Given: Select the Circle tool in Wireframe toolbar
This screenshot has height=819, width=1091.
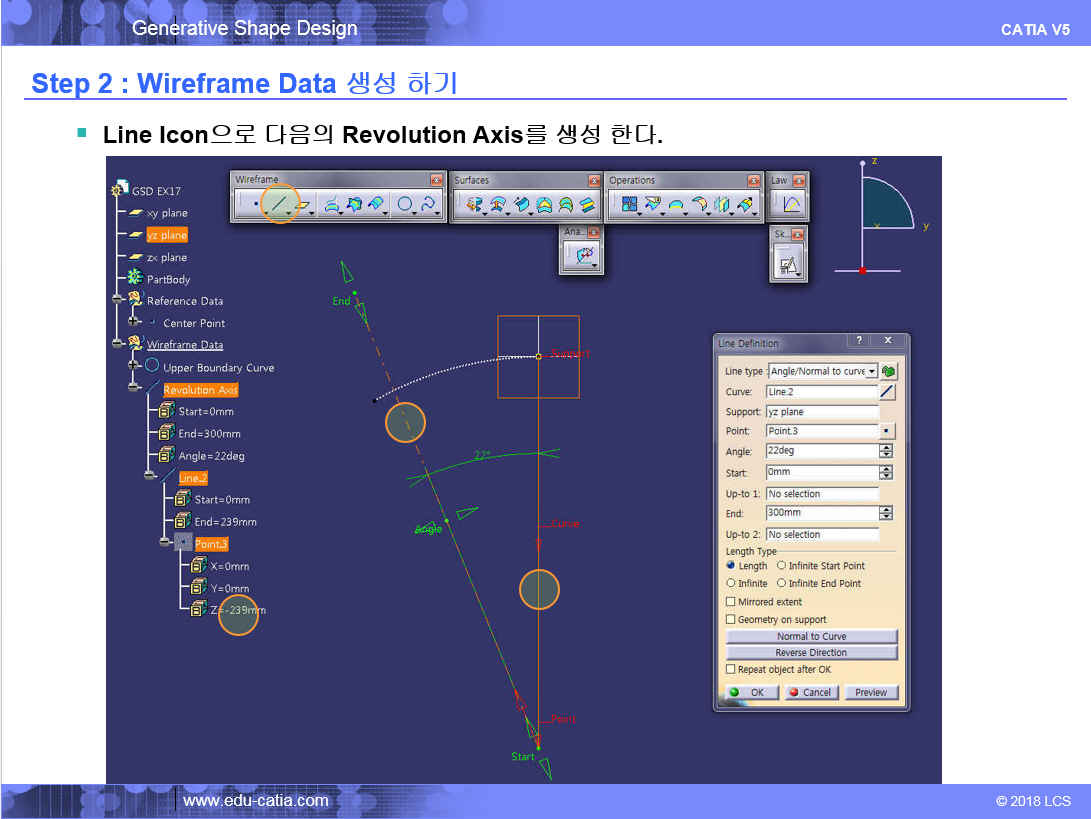Looking at the screenshot, I should (x=404, y=204).
